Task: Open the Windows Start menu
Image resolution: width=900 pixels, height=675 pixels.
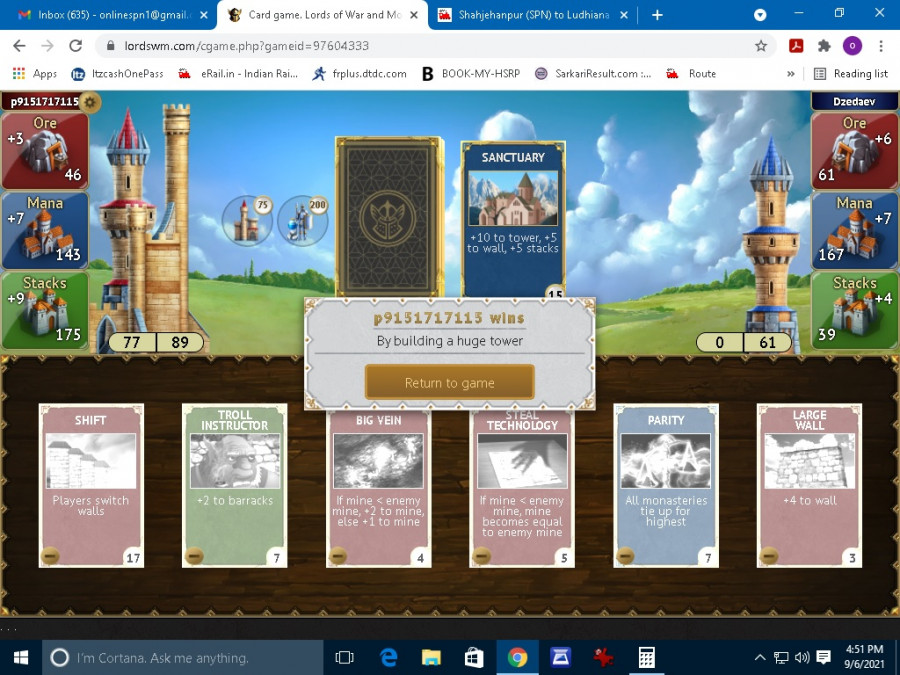Action: pyautogui.click(x=21, y=658)
